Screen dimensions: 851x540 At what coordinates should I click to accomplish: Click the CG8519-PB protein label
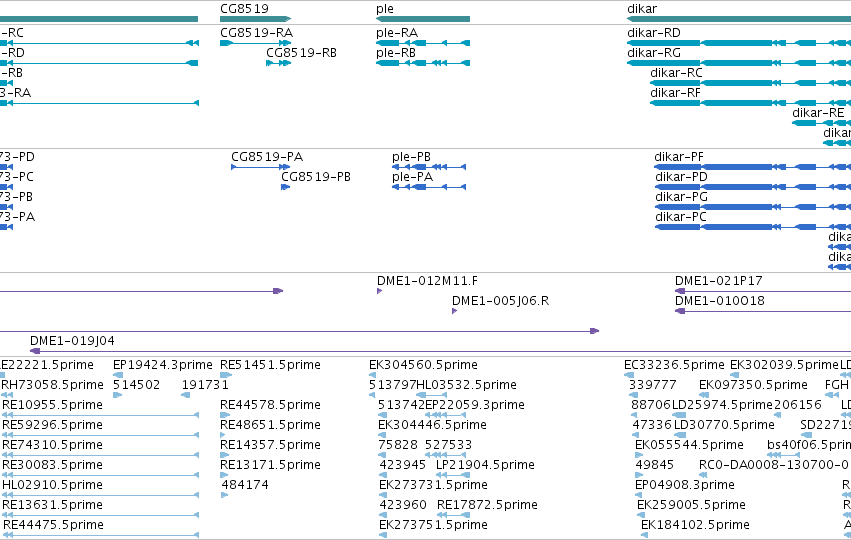316,177
